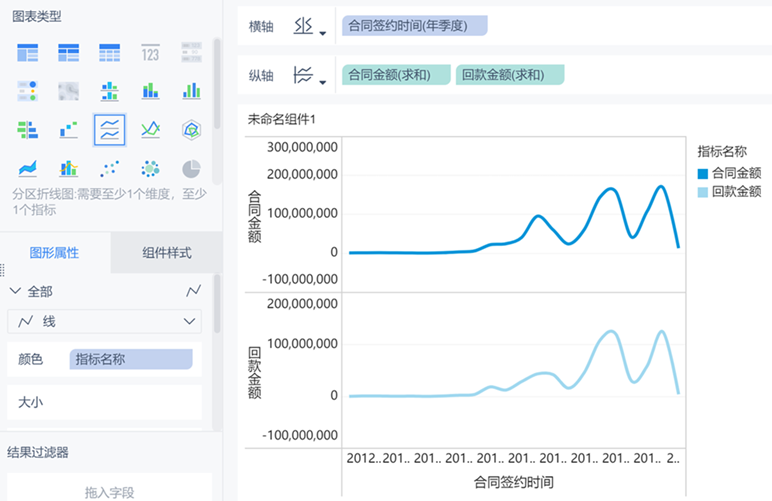
Task: Pick the waterfall chart type icon
Action: tap(68, 129)
